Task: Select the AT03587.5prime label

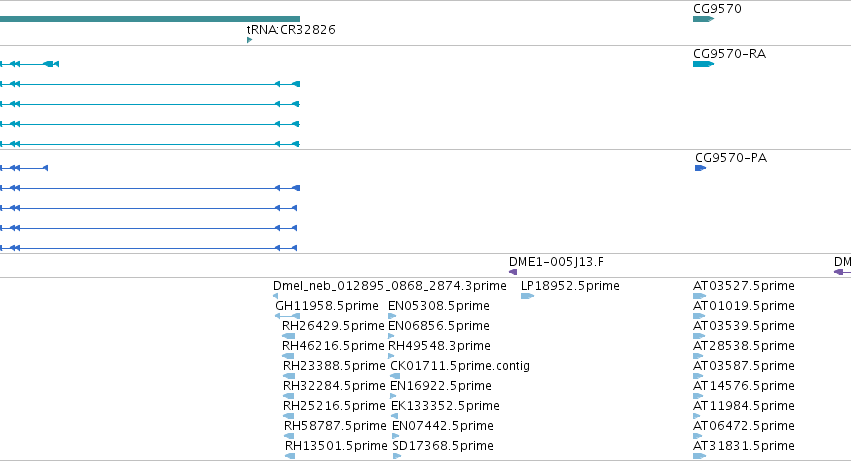Action: coord(744,366)
